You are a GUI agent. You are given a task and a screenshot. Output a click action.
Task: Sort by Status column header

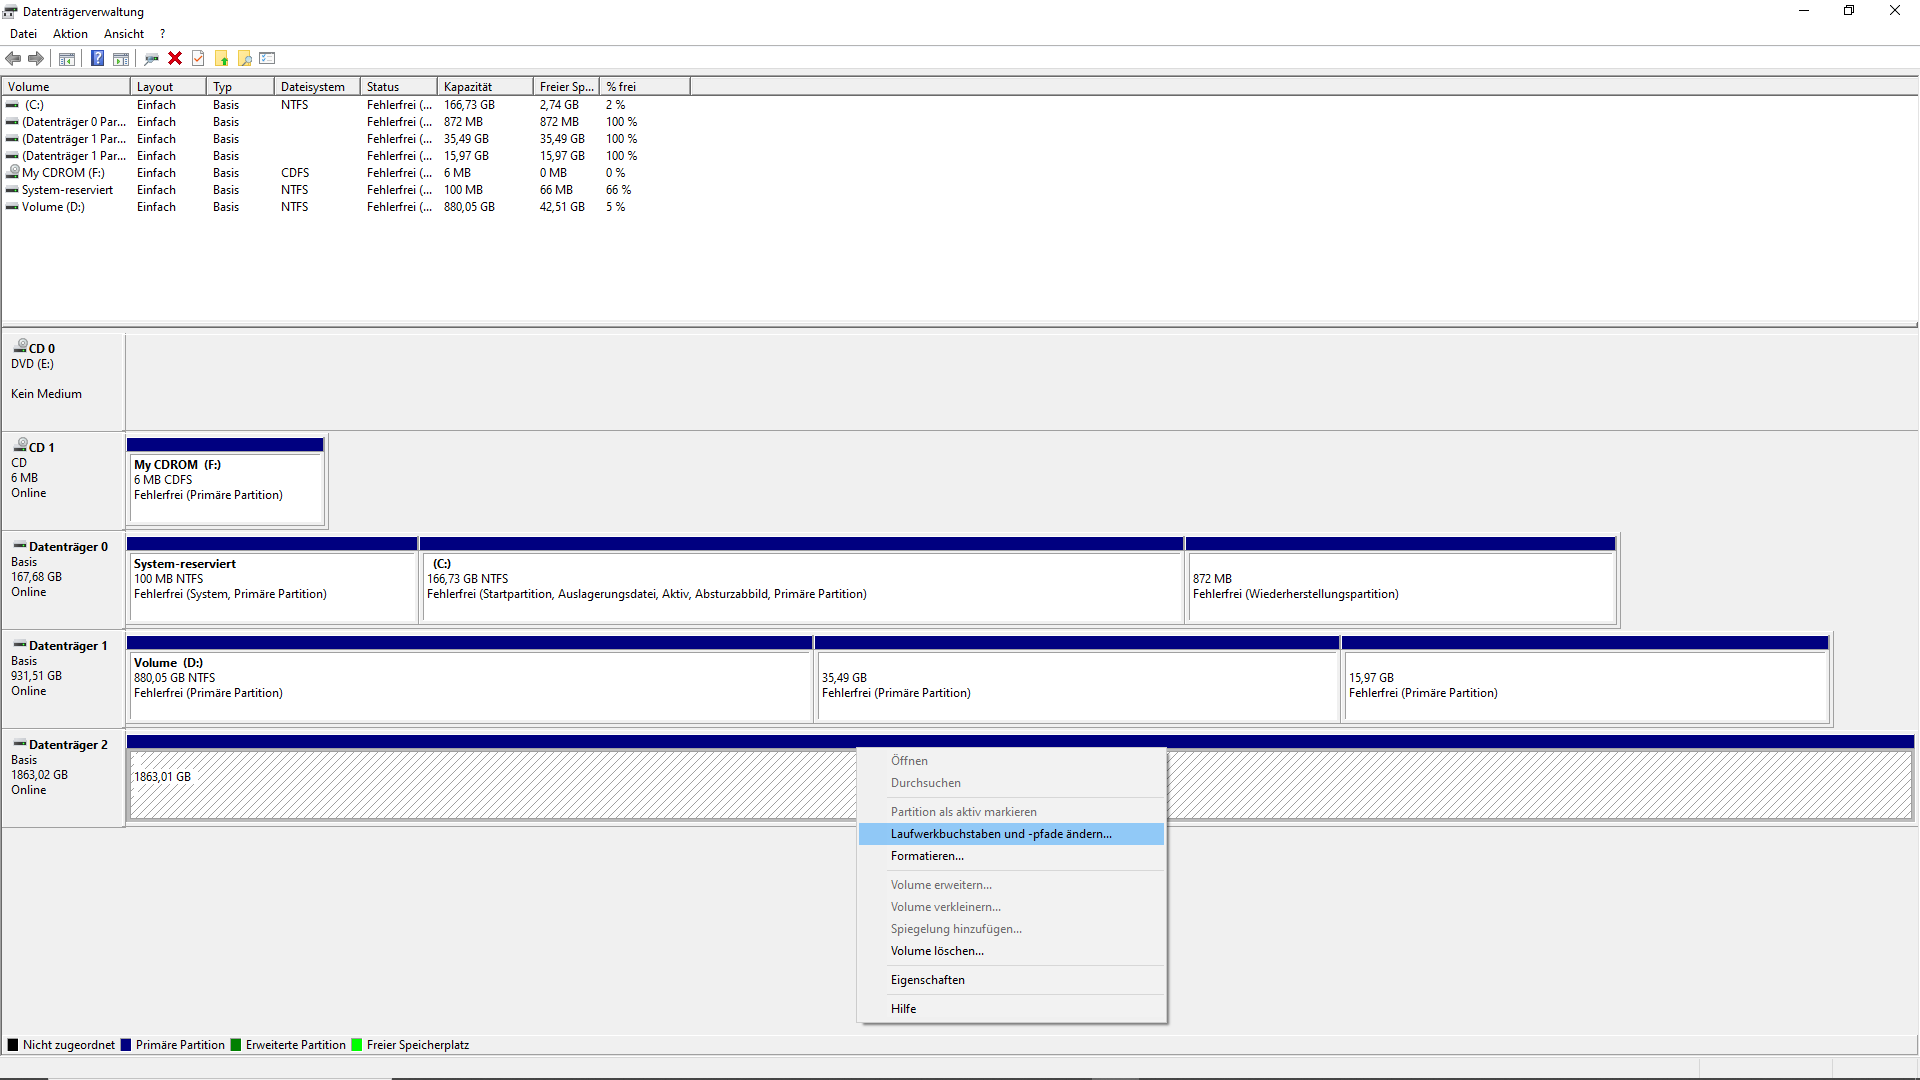pos(399,87)
